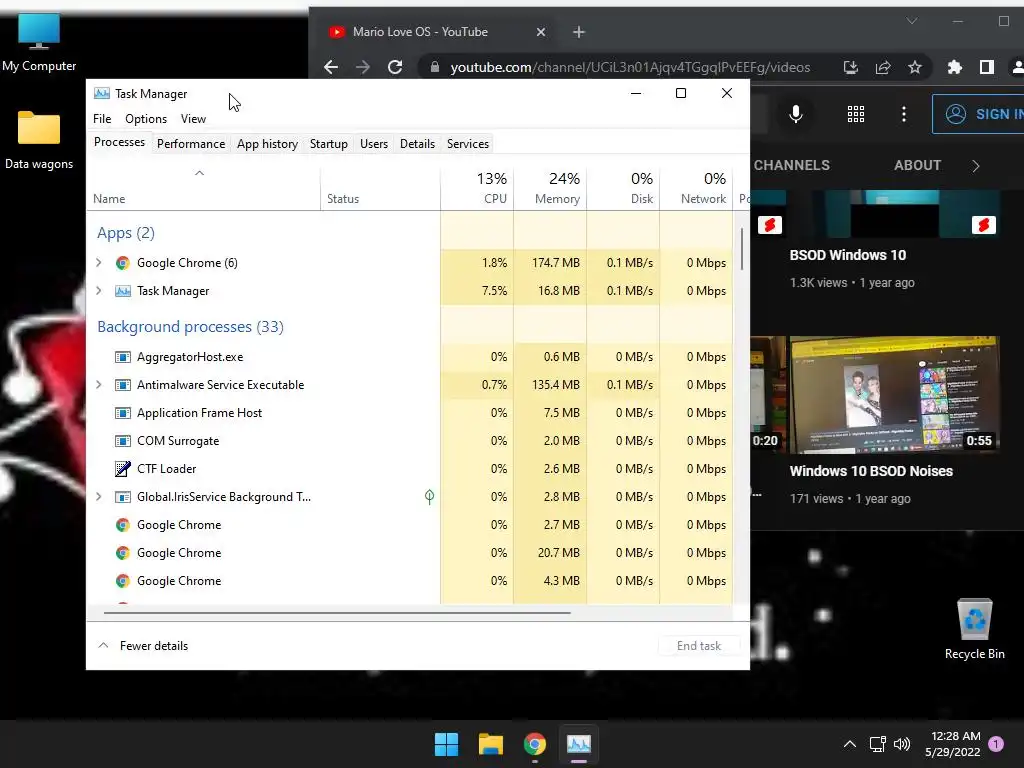
Task: Reload the YouTube page in Chrome
Action: click(394, 67)
